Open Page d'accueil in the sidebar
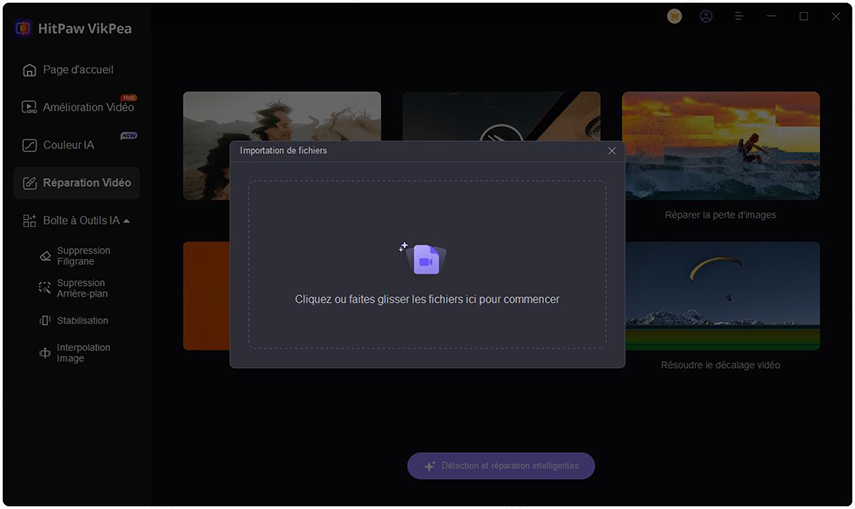This screenshot has width=855, height=509. tap(77, 70)
